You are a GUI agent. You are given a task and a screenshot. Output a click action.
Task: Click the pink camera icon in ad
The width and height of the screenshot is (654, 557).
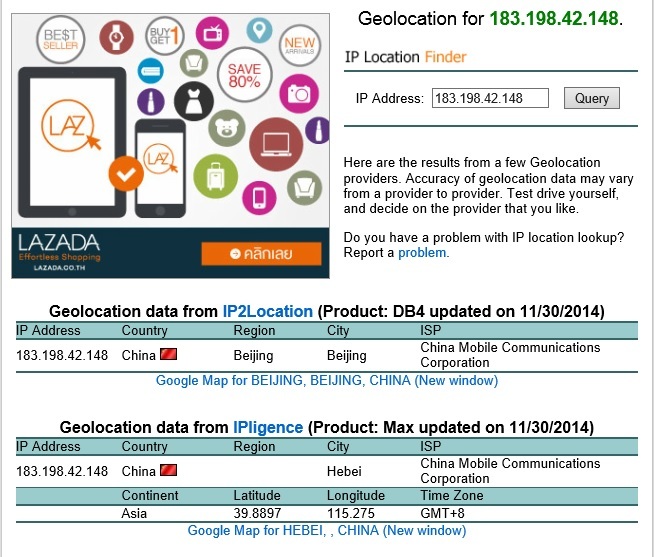point(299,94)
